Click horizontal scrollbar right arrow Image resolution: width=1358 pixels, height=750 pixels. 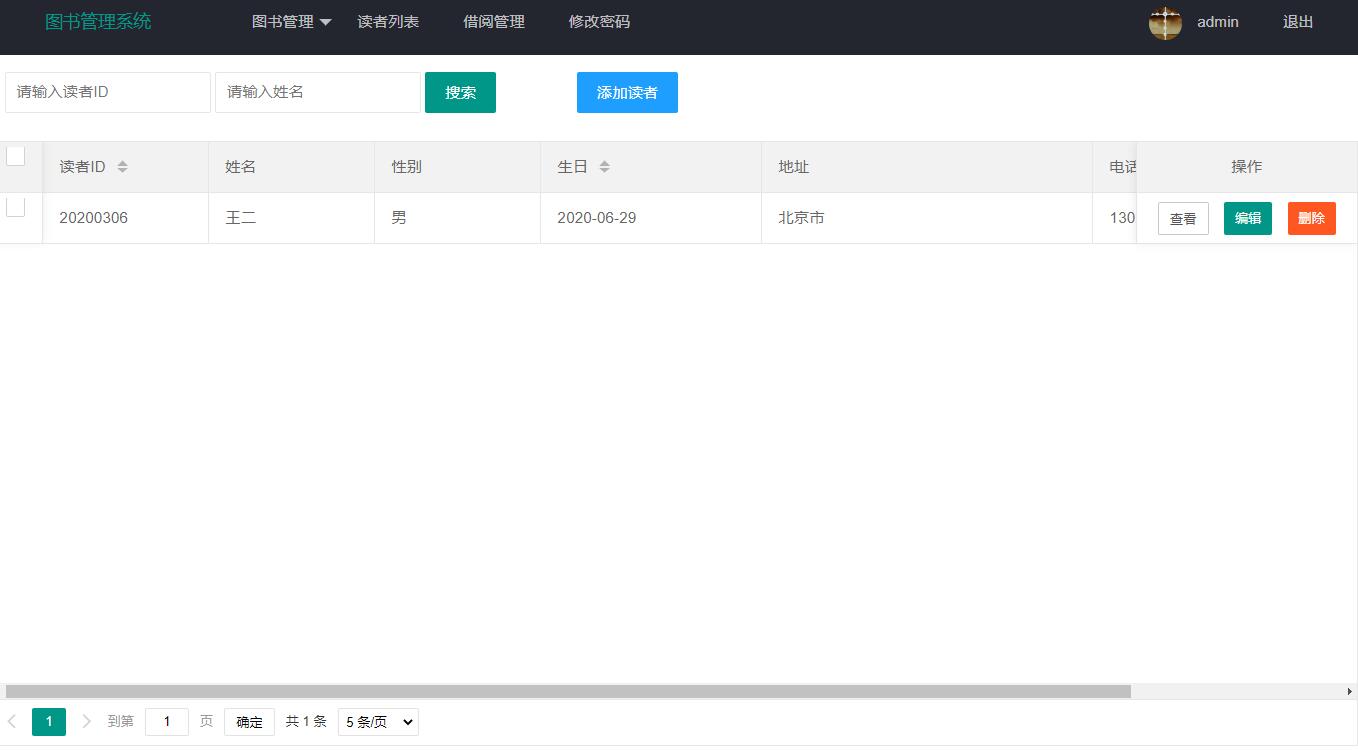[1349, 691]
